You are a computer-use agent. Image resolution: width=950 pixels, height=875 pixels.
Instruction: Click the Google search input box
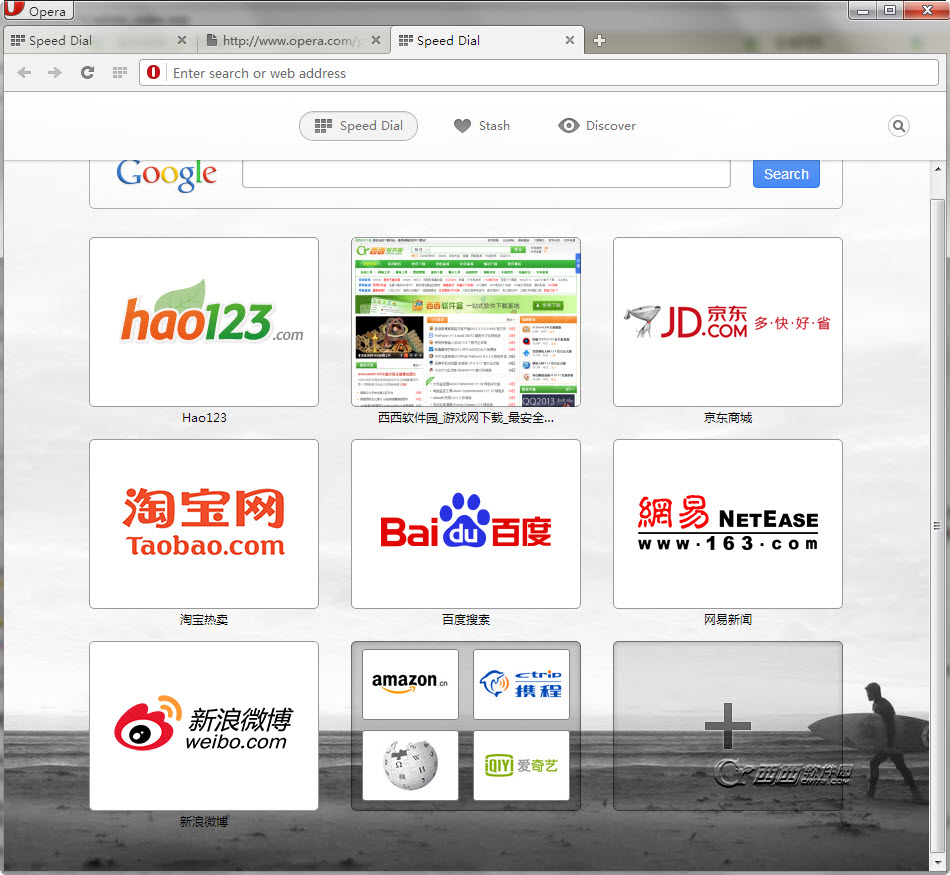pos(486,174)
